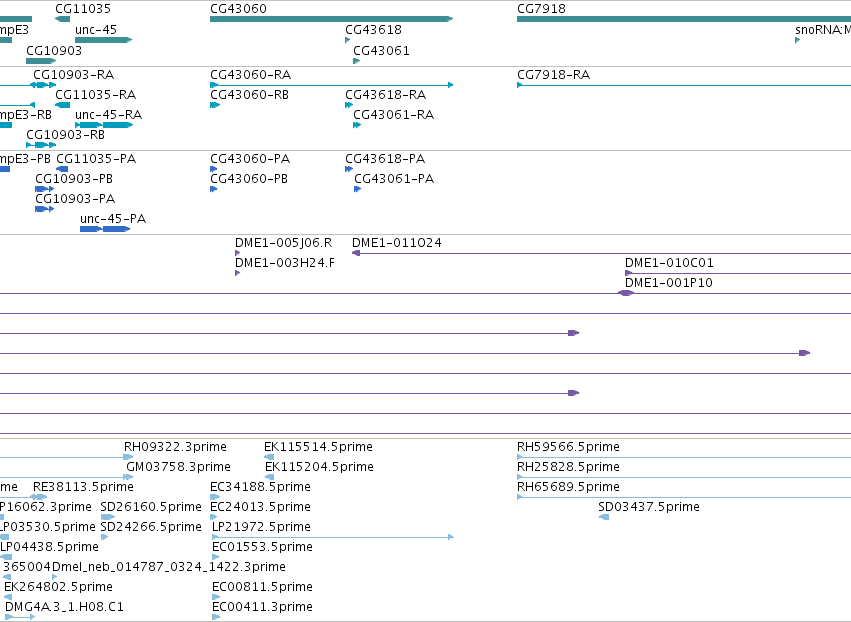Click the DME1-011O24 feature label

click(x=397, y=243)
